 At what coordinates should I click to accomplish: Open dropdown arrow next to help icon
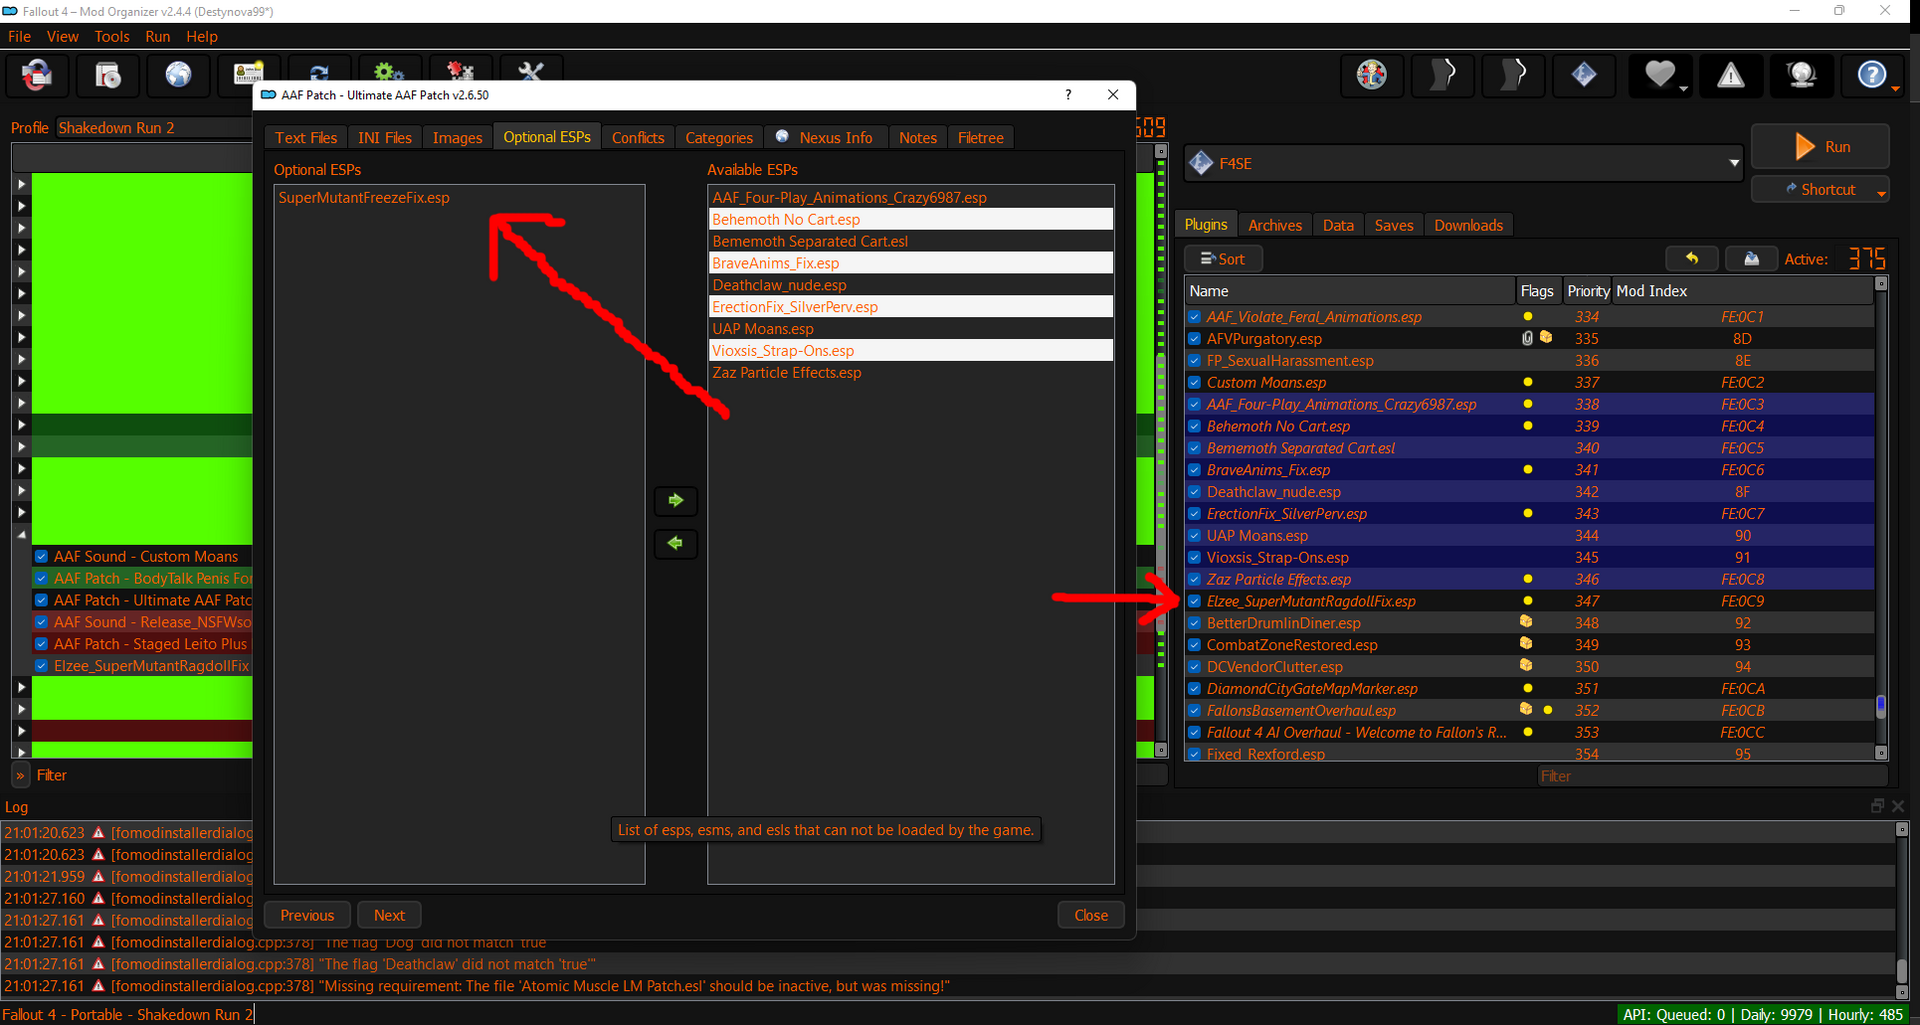pos(1895,89)
